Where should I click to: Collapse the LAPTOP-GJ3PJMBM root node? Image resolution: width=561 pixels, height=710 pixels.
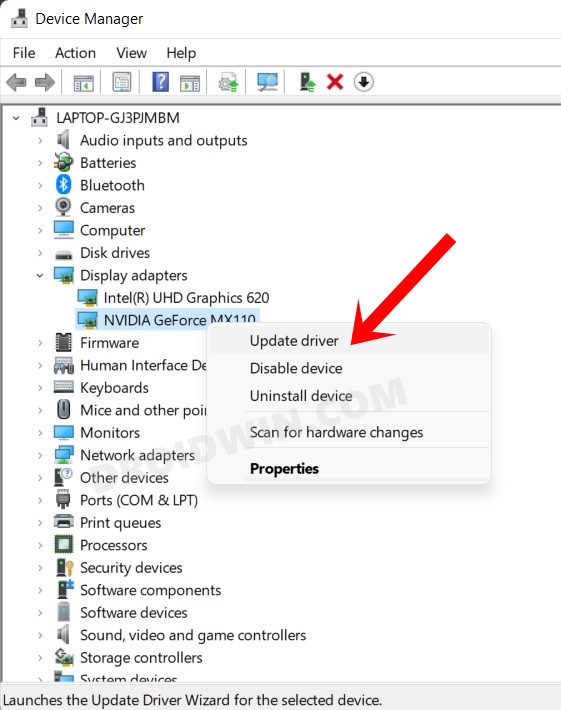(x=16, y=118)
